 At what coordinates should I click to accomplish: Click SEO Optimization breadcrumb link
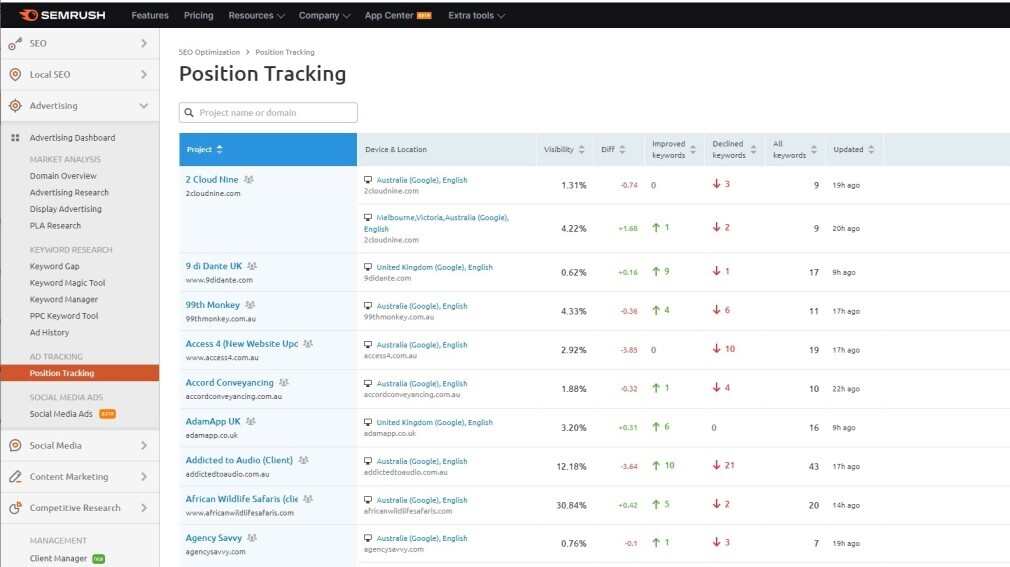[x=209, y=52]
